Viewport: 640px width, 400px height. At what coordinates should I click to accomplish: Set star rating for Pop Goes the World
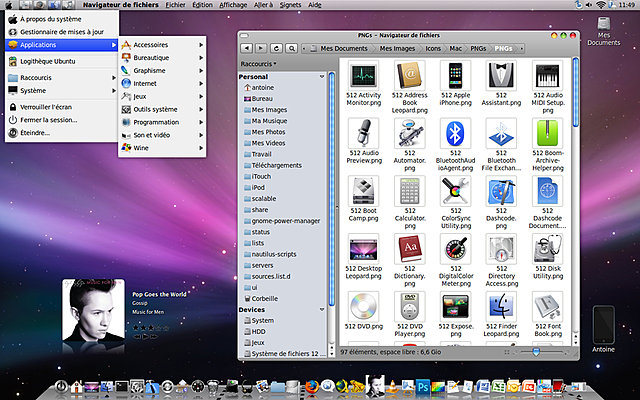(x=150, y=328)
